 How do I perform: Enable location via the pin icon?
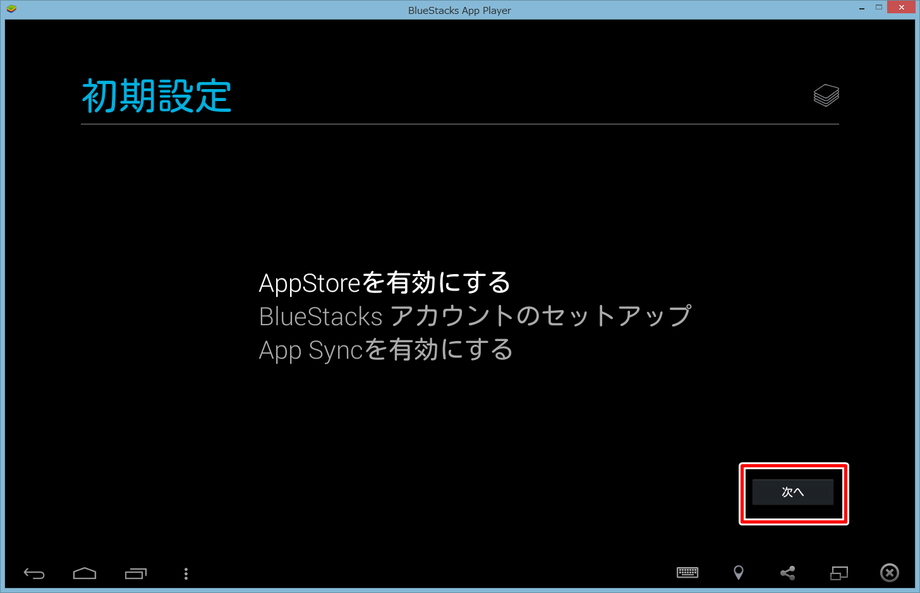click(x=739, y=572)
